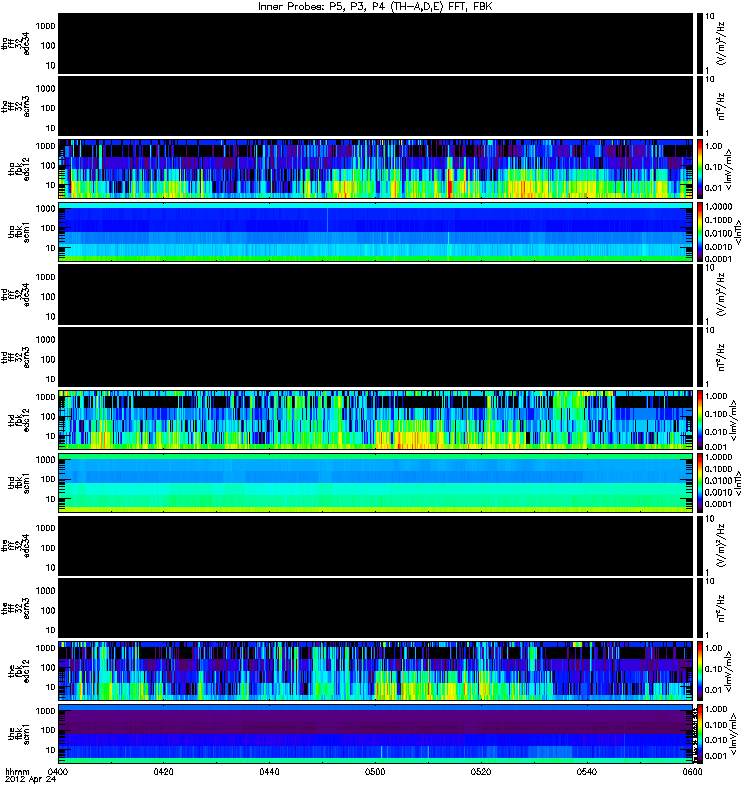Select the 0500 time axis label

pyautogui.click(x=375, y=771)
